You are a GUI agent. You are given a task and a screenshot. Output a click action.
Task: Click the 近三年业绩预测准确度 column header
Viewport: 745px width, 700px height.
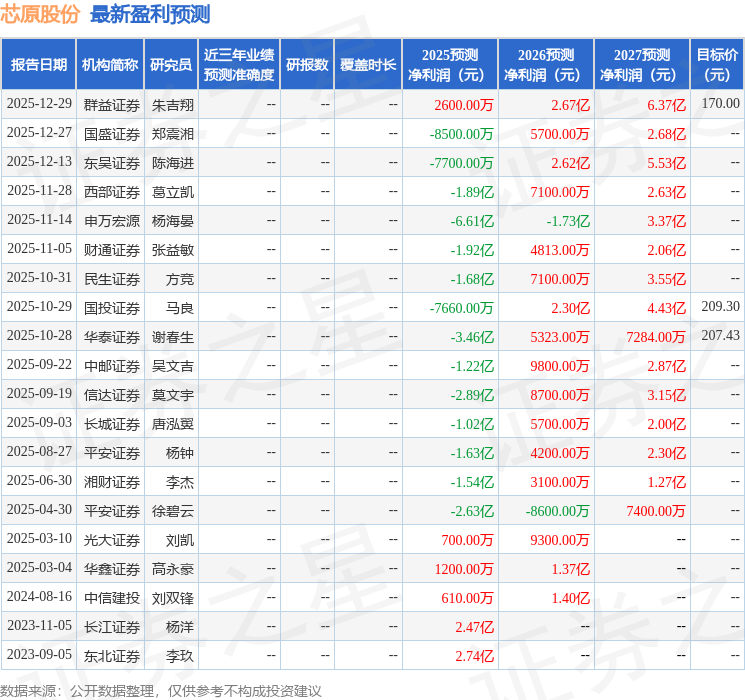coord(239,65)
